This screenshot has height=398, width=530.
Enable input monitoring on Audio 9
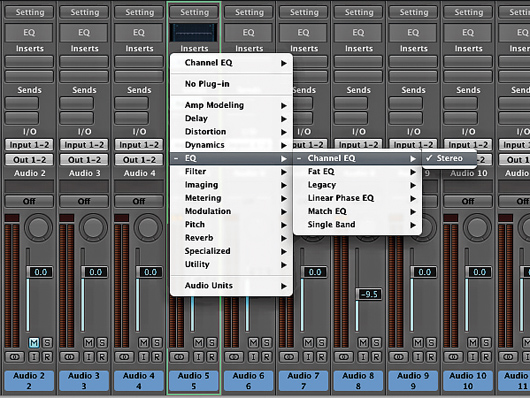coord(418,357)
